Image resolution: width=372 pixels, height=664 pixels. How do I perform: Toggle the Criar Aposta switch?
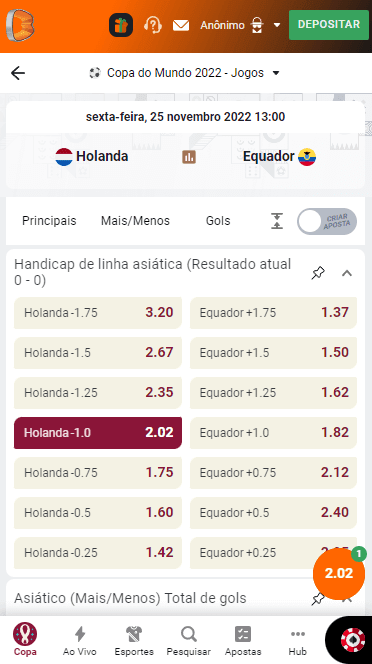coord(327,221)
